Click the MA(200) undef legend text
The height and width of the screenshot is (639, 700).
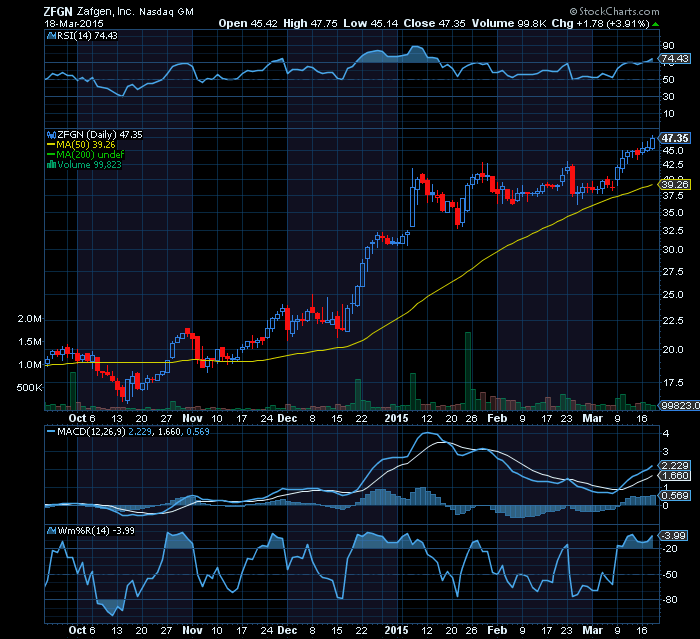tap(91, 155)
